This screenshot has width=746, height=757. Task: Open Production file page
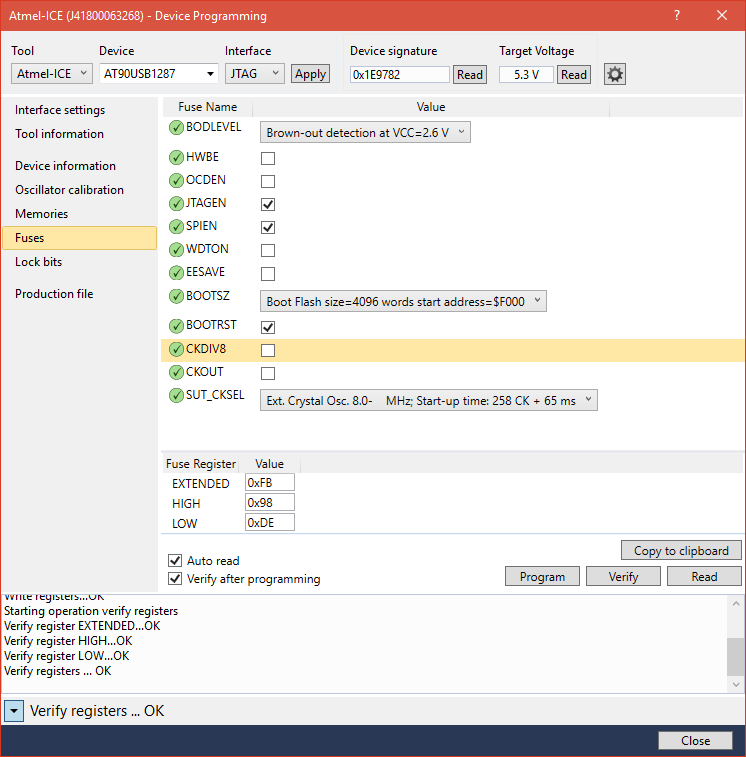pos(54,294)
